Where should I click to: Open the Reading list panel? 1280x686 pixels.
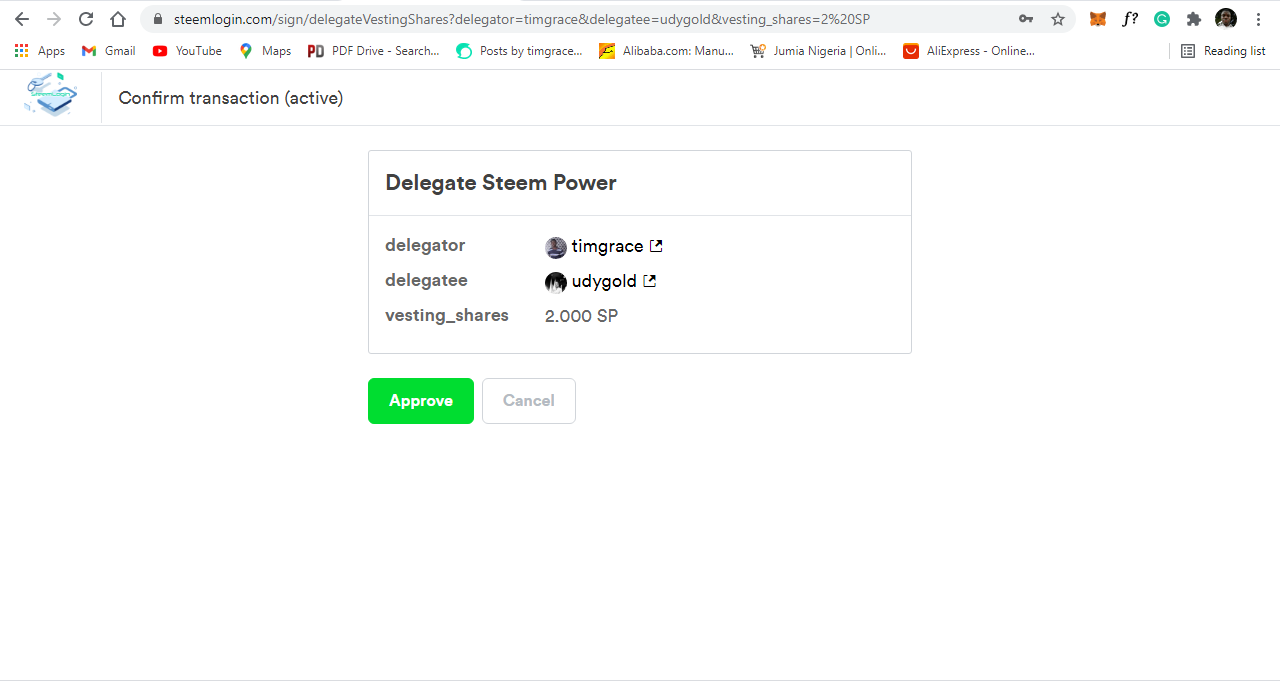[x=1223, y=50]
